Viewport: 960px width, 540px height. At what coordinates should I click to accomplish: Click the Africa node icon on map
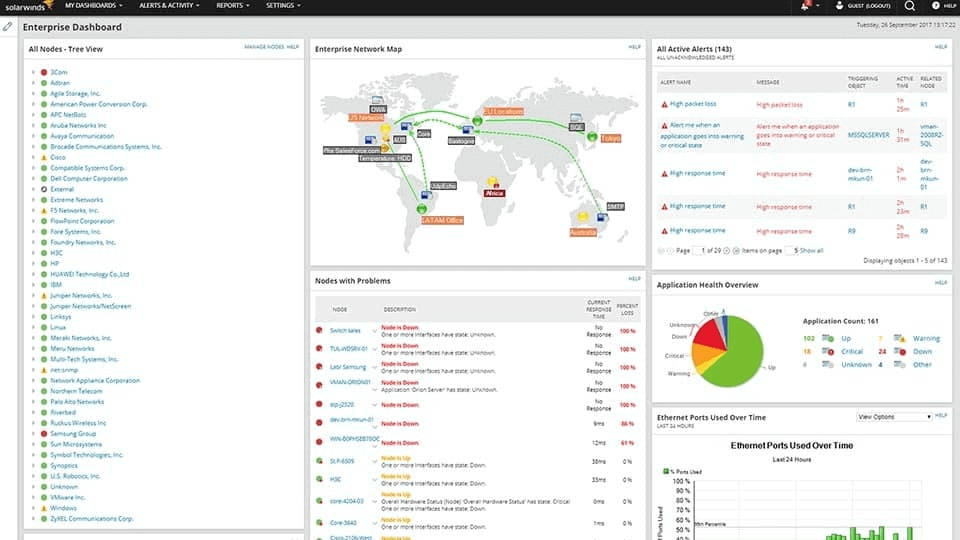coord(492,184)
